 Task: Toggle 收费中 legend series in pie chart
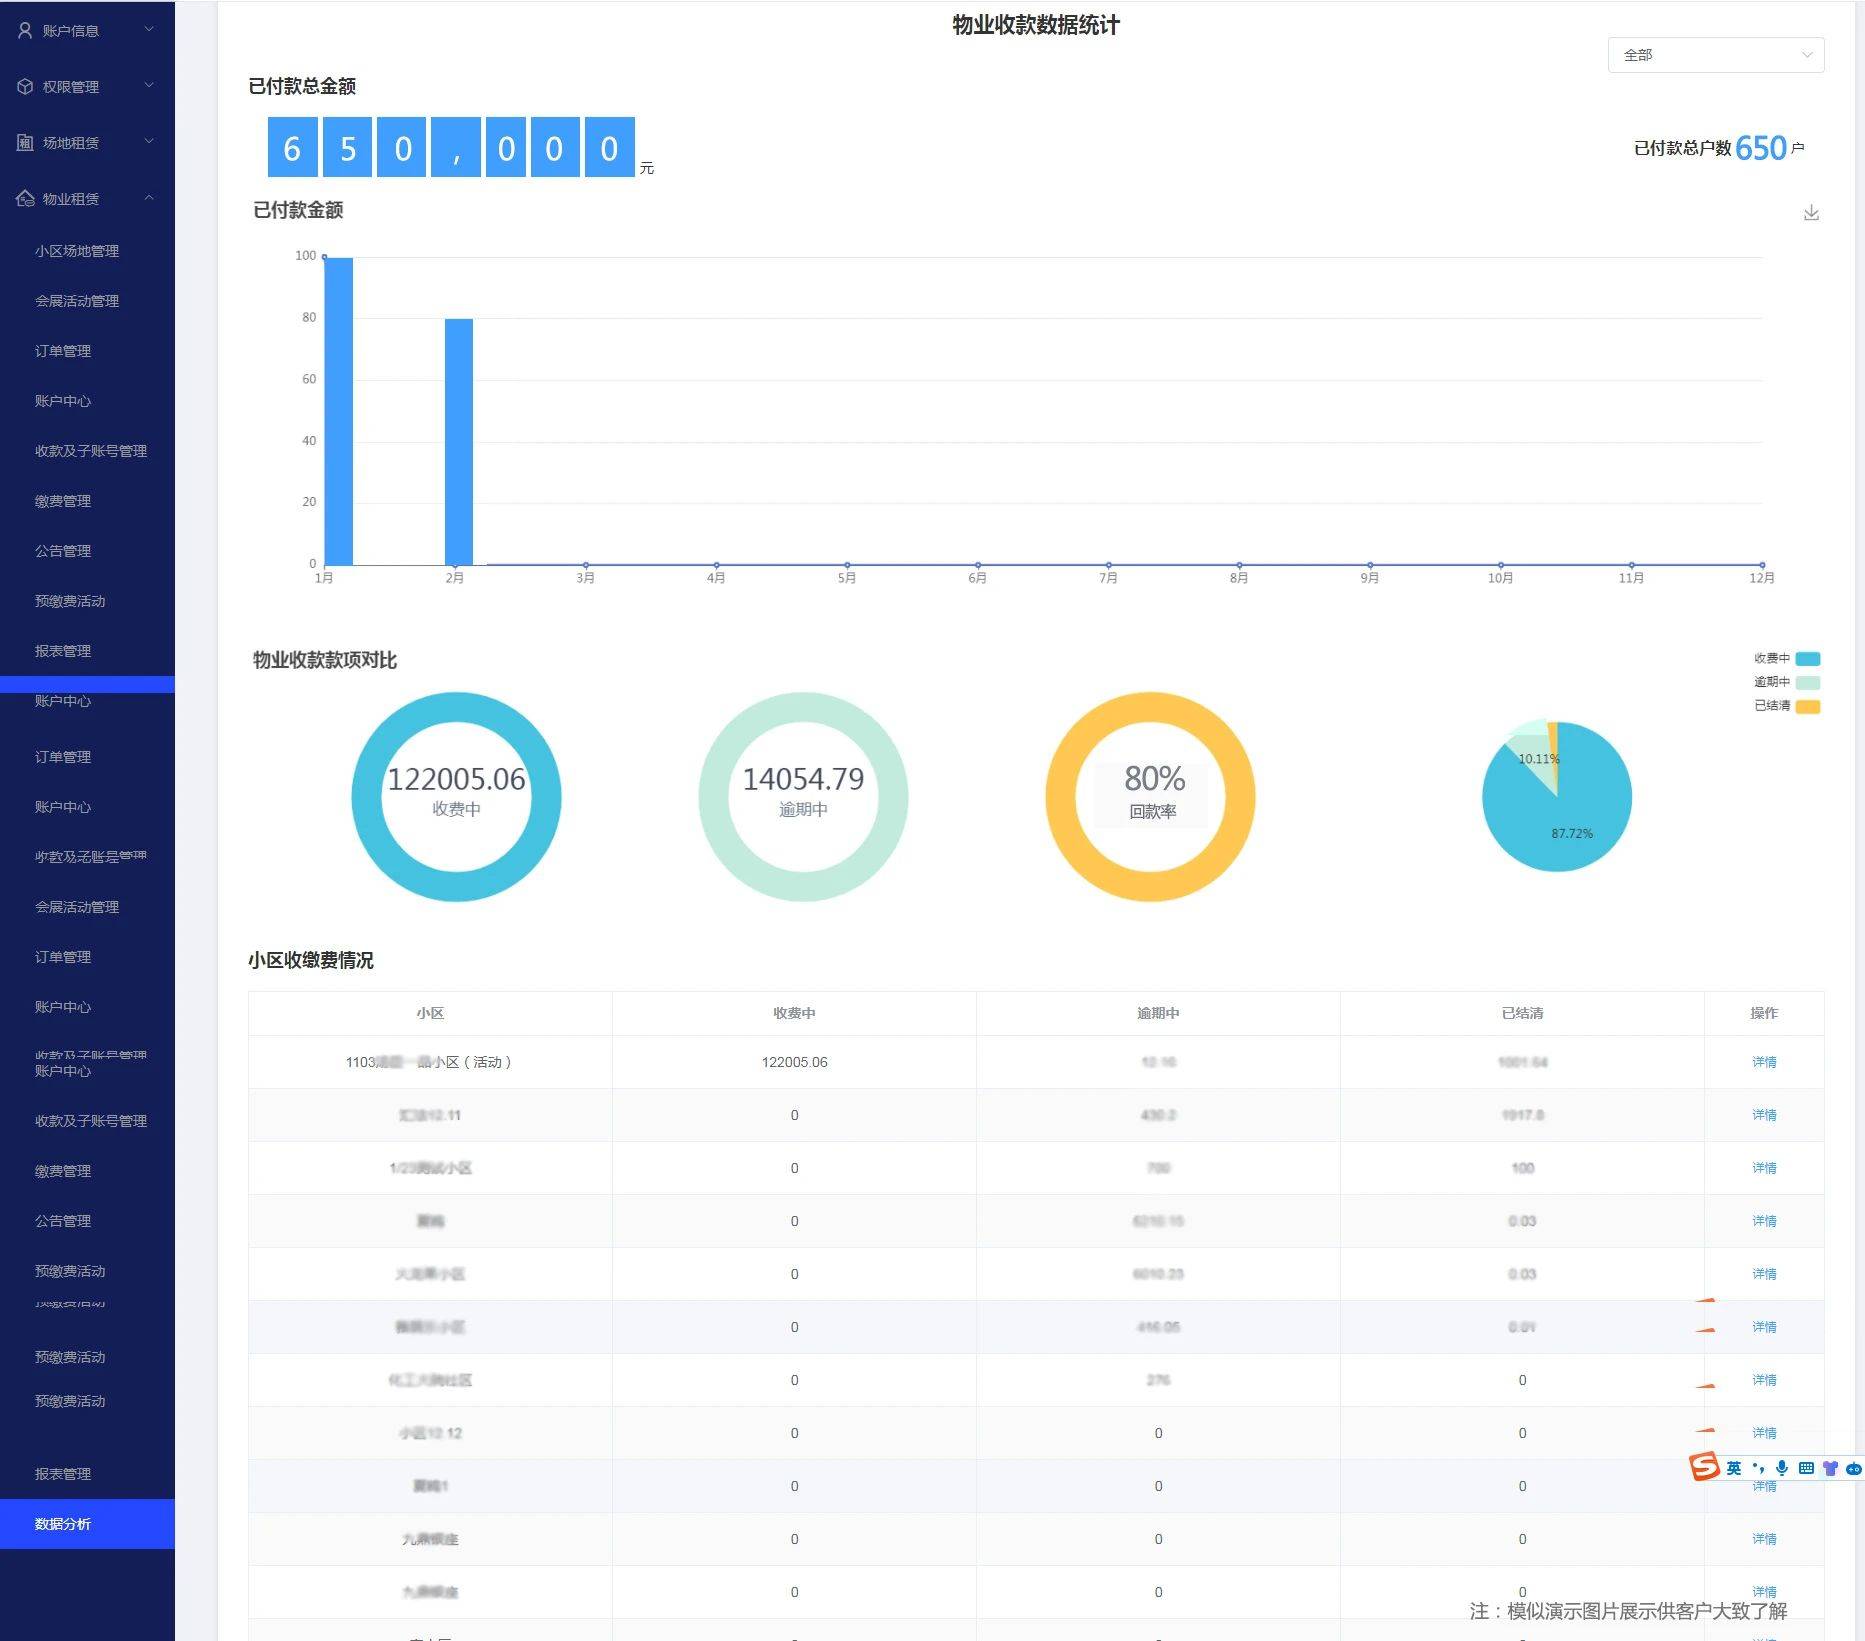[x=1807, y=659]
